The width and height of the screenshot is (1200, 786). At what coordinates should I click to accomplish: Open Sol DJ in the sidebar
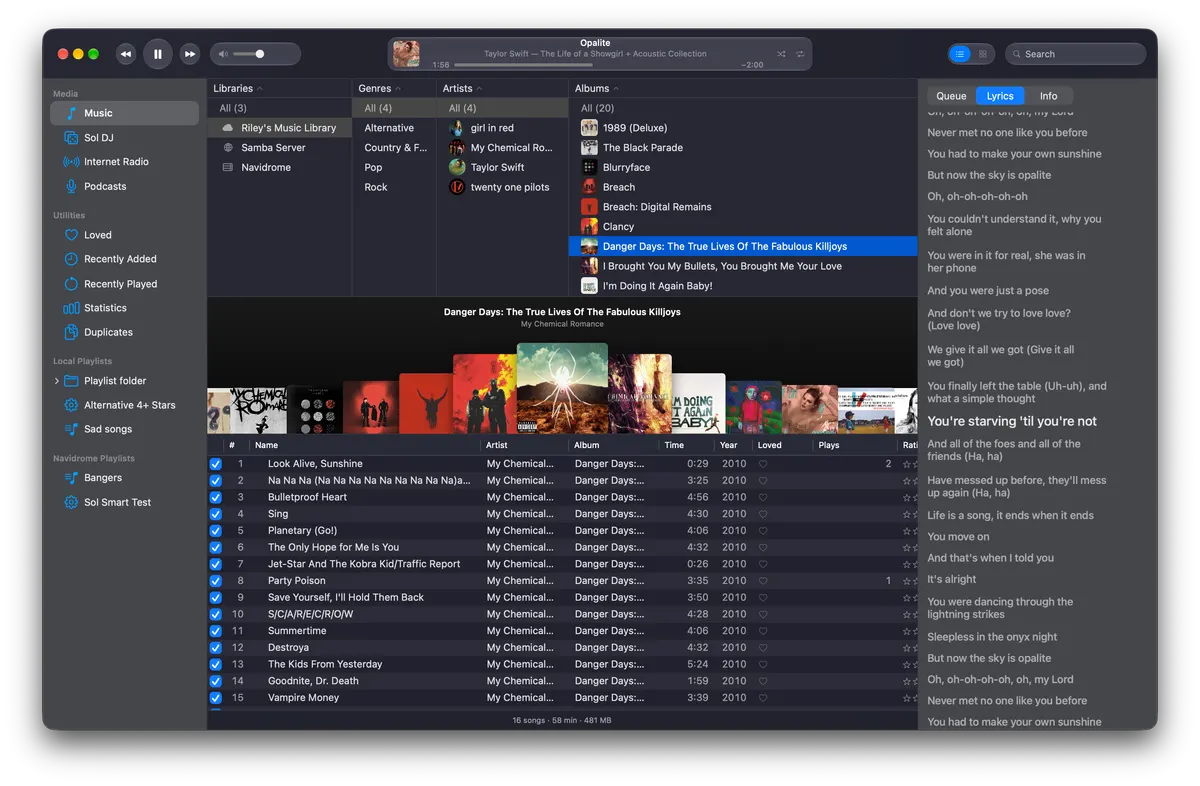click(125, 138)
